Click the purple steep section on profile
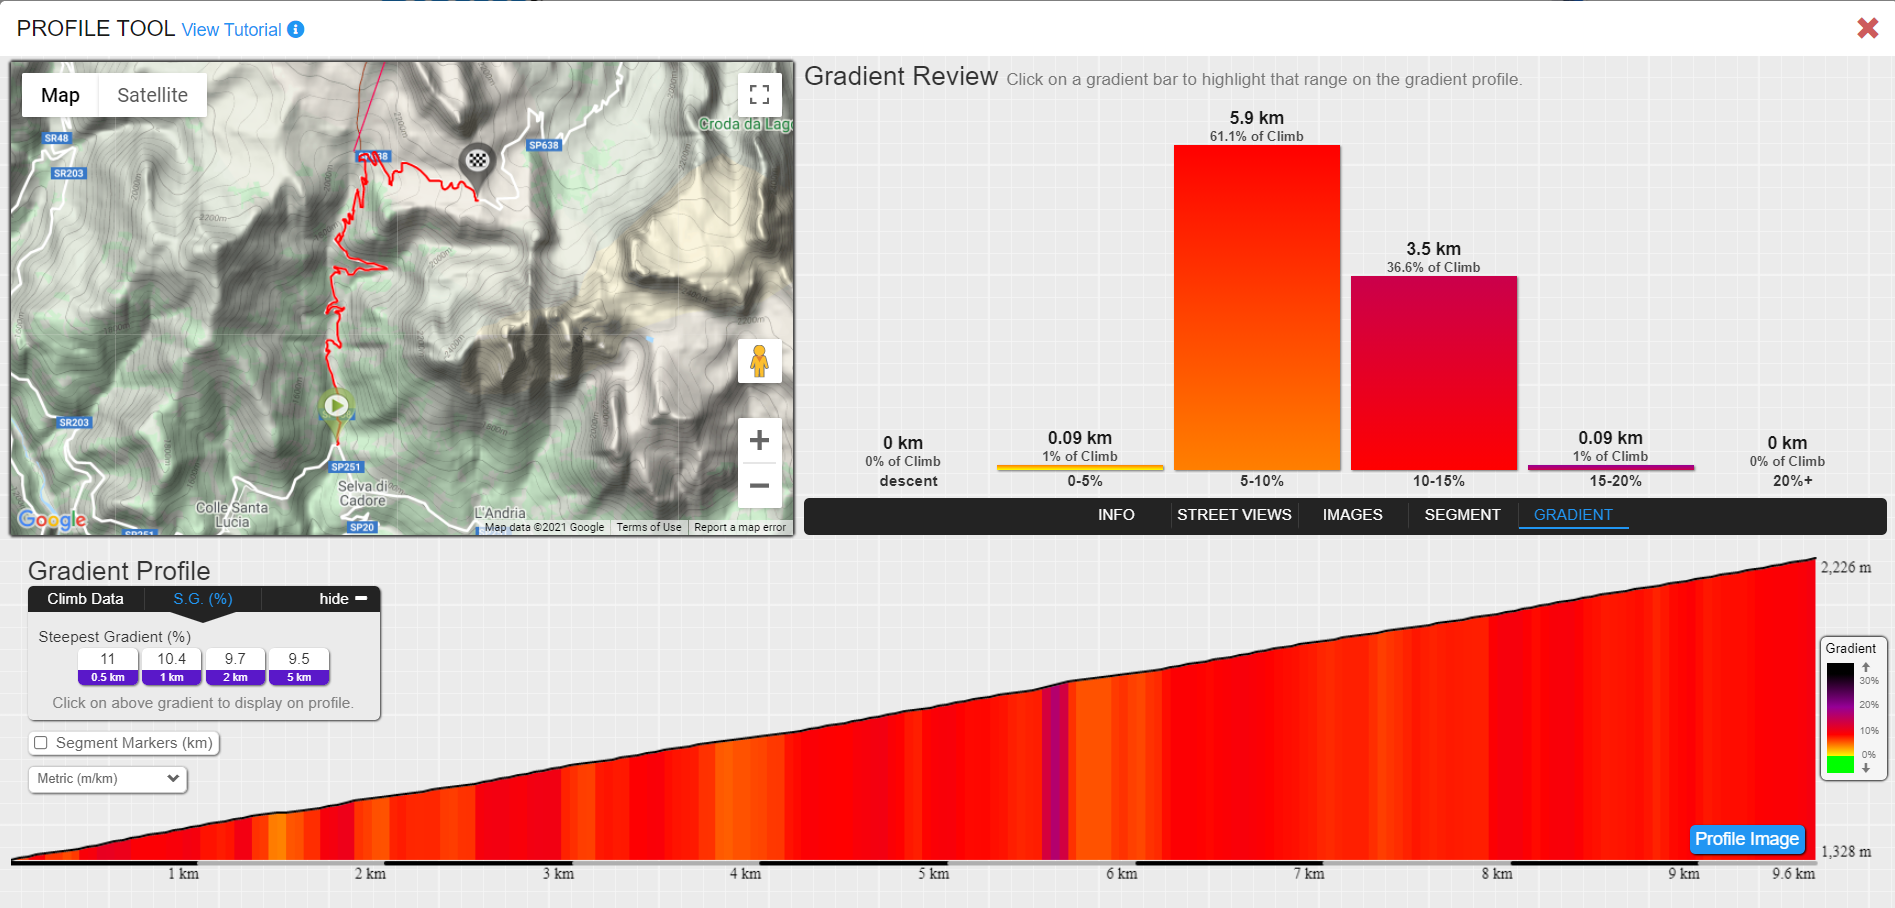This screenshot has height=908, width=1895. coord(1055,770)
